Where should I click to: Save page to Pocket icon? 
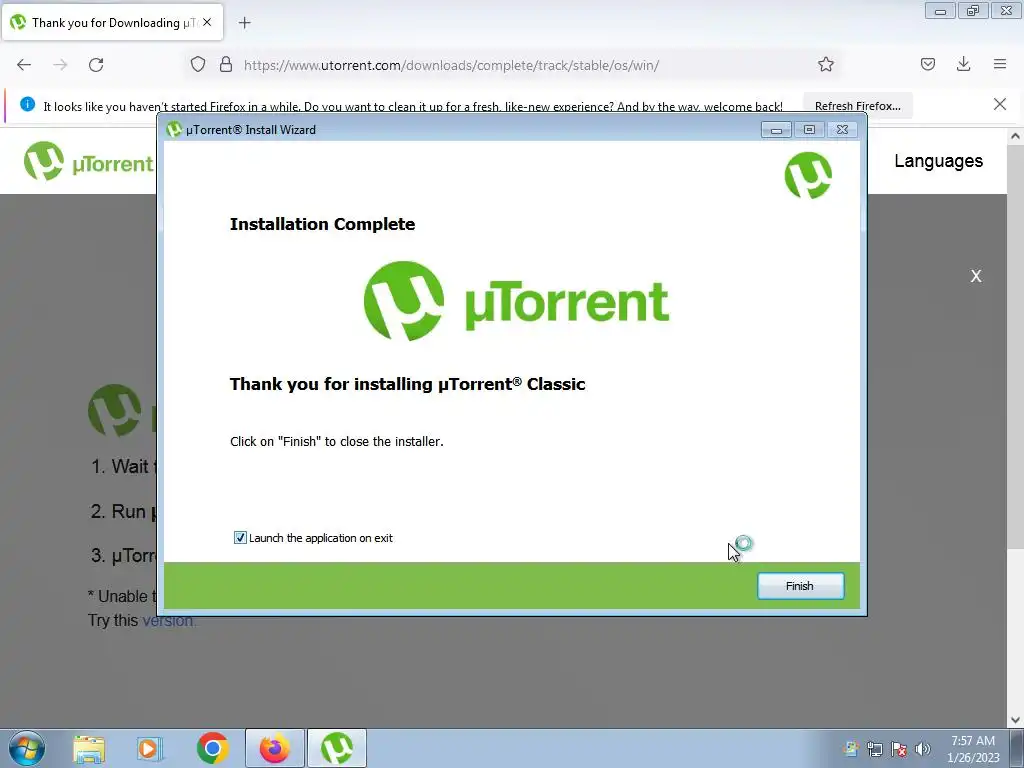(927, 64)
